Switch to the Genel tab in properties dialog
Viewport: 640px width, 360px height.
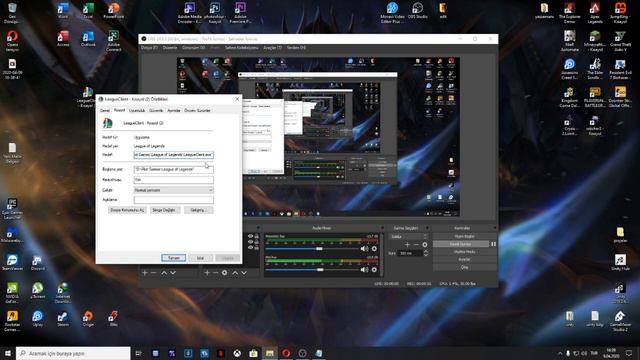pyautogui.click(x=105, y=111)
